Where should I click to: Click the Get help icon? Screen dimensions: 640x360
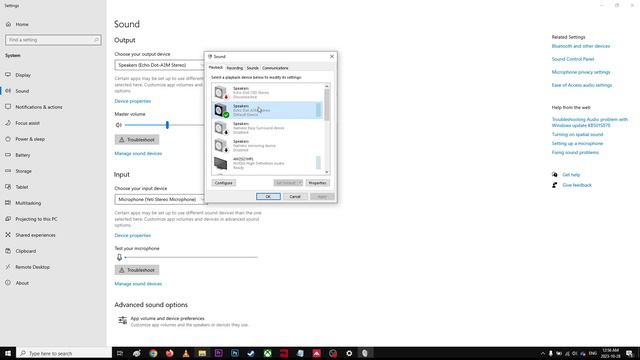click(554, 175)
